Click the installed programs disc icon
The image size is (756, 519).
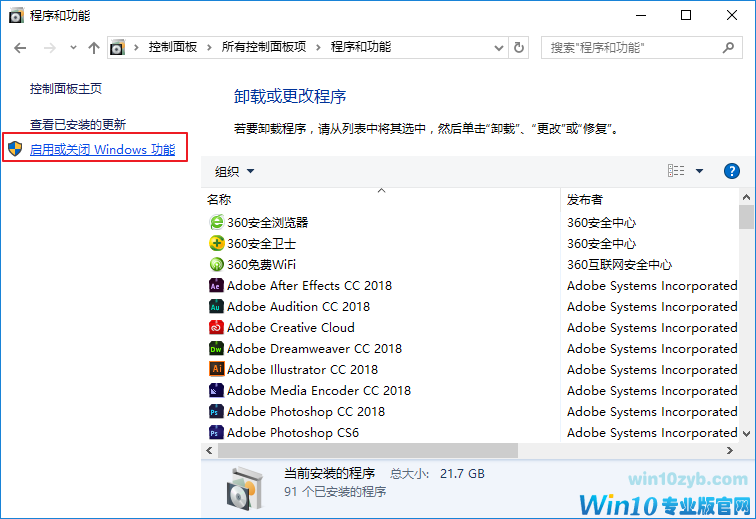(245, 489)
